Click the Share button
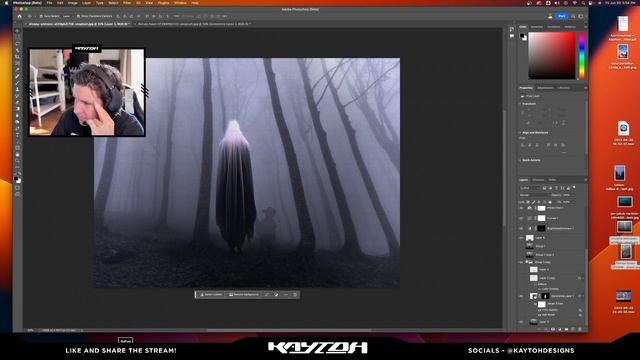 [x=562, y=16]
